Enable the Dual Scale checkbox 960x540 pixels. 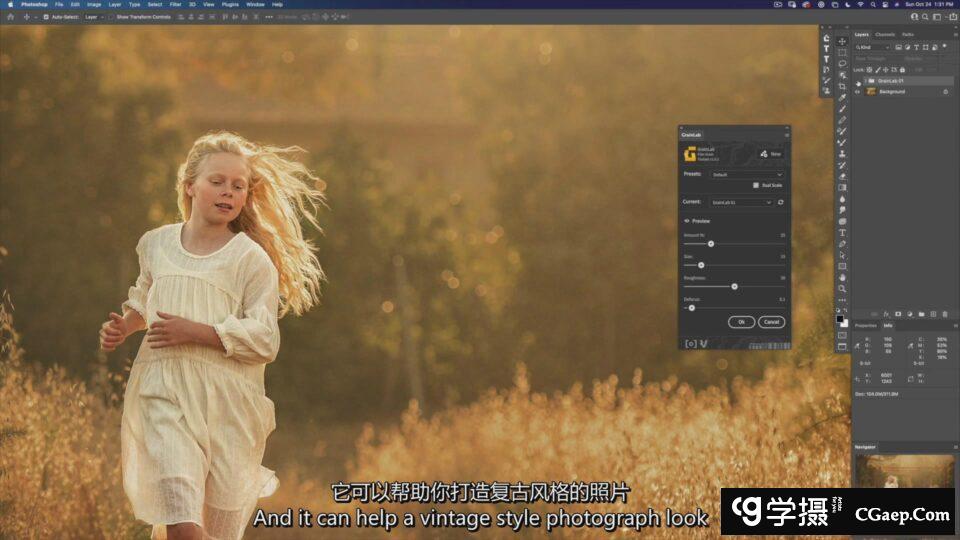tap(755, 185)
